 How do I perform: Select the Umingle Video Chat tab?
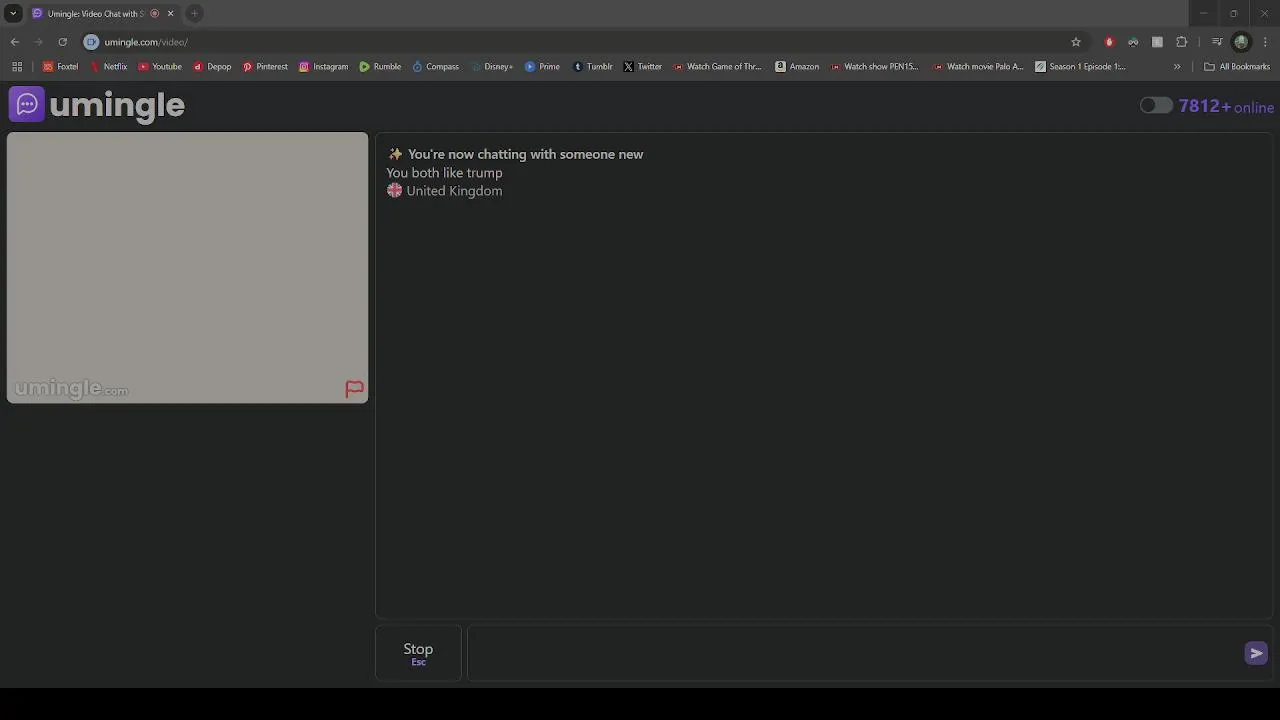pyautogui.click(x=95, y=14)
